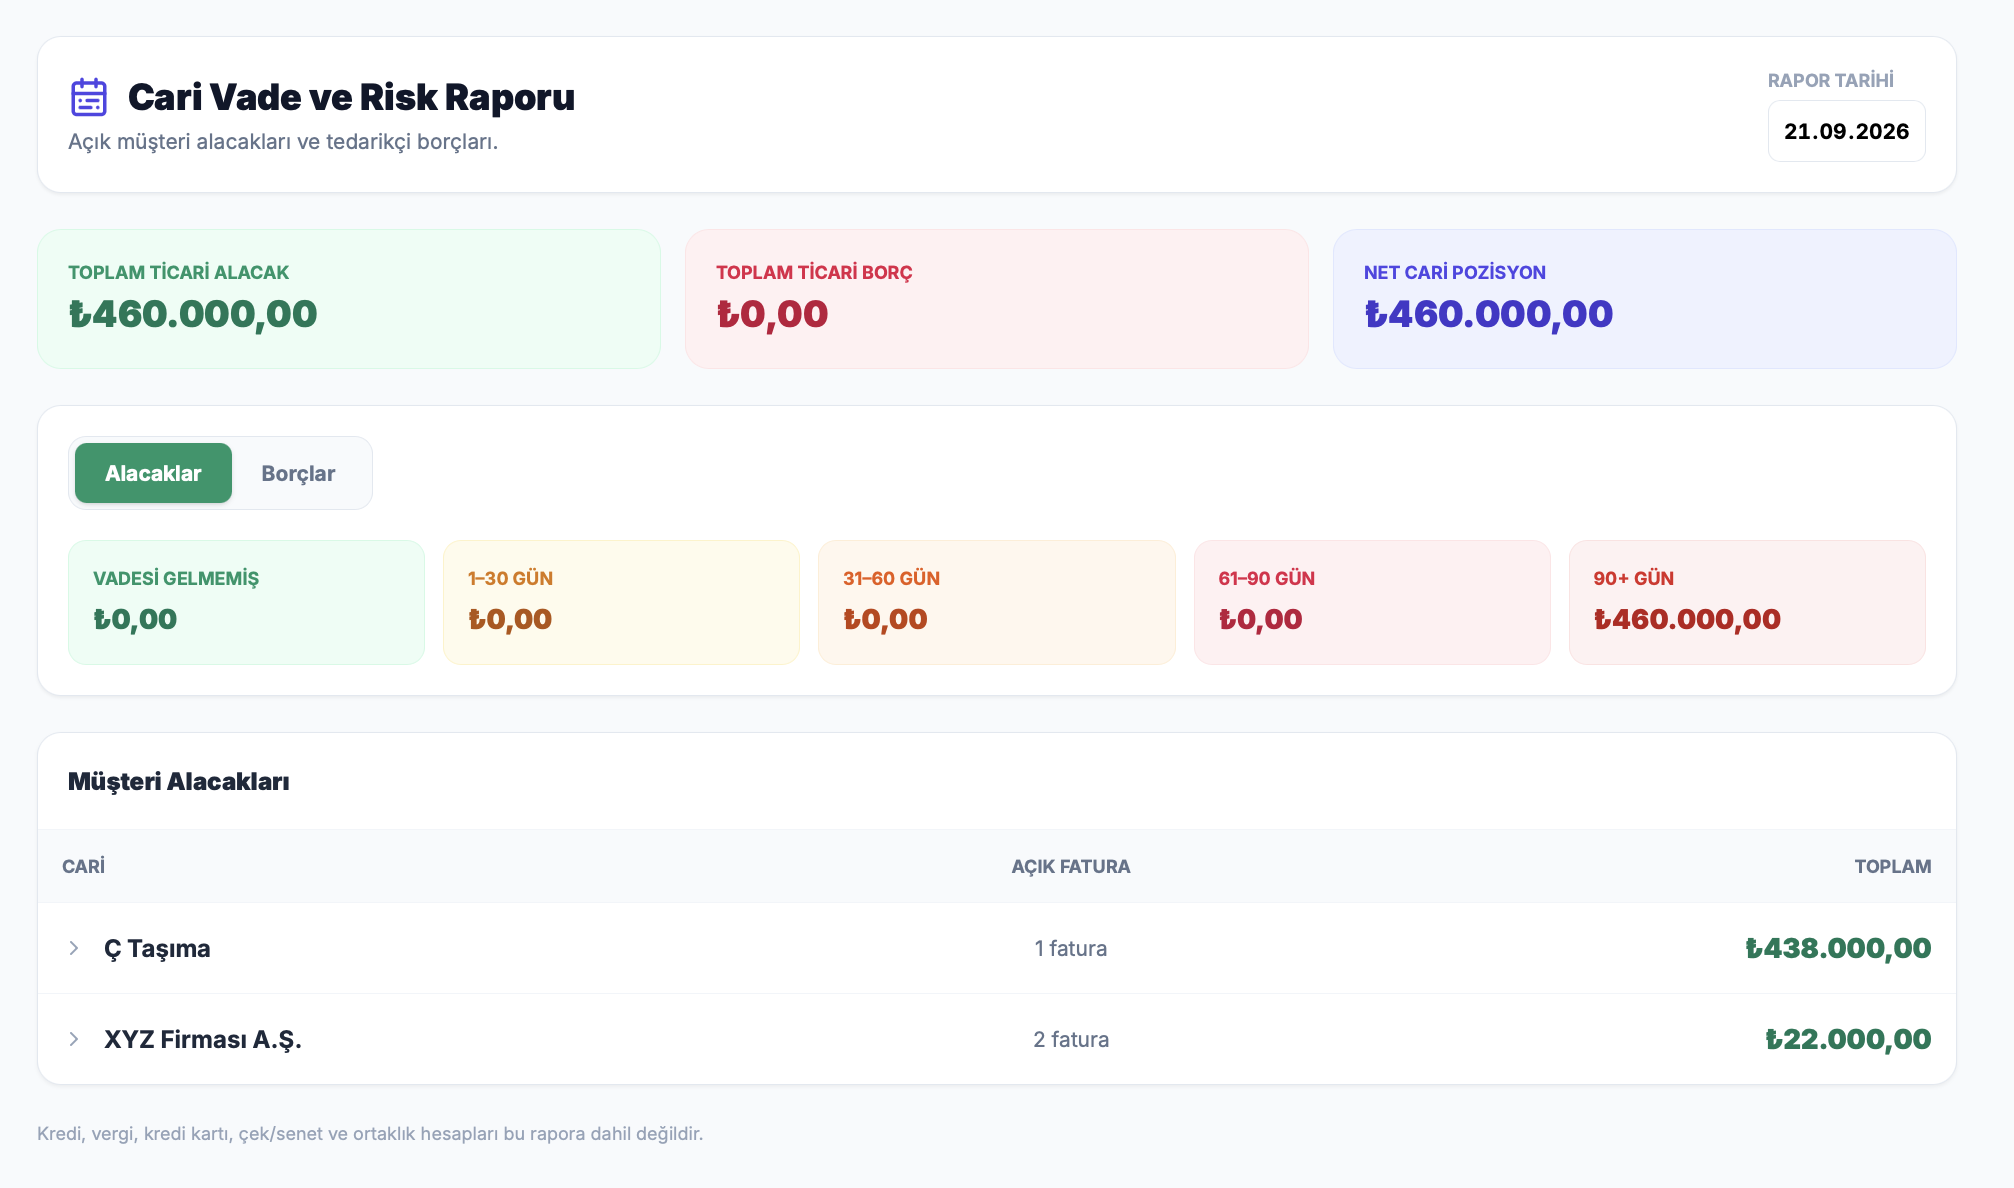The width and height of the screenshot is (2014, 1188).
Task: Expand the Ç Taşıma row chevron
Action: [x=74, y=948]
